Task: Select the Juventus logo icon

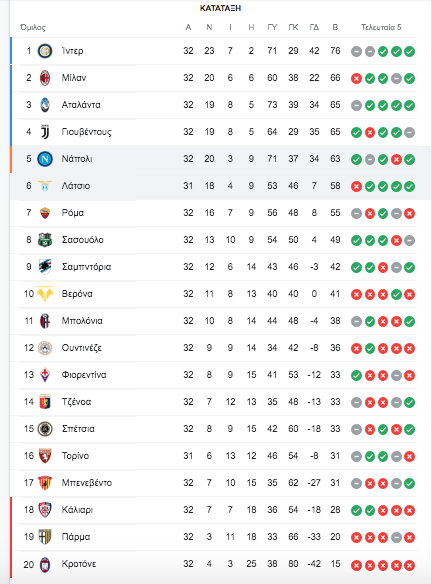Action: [x=45, y=132]
